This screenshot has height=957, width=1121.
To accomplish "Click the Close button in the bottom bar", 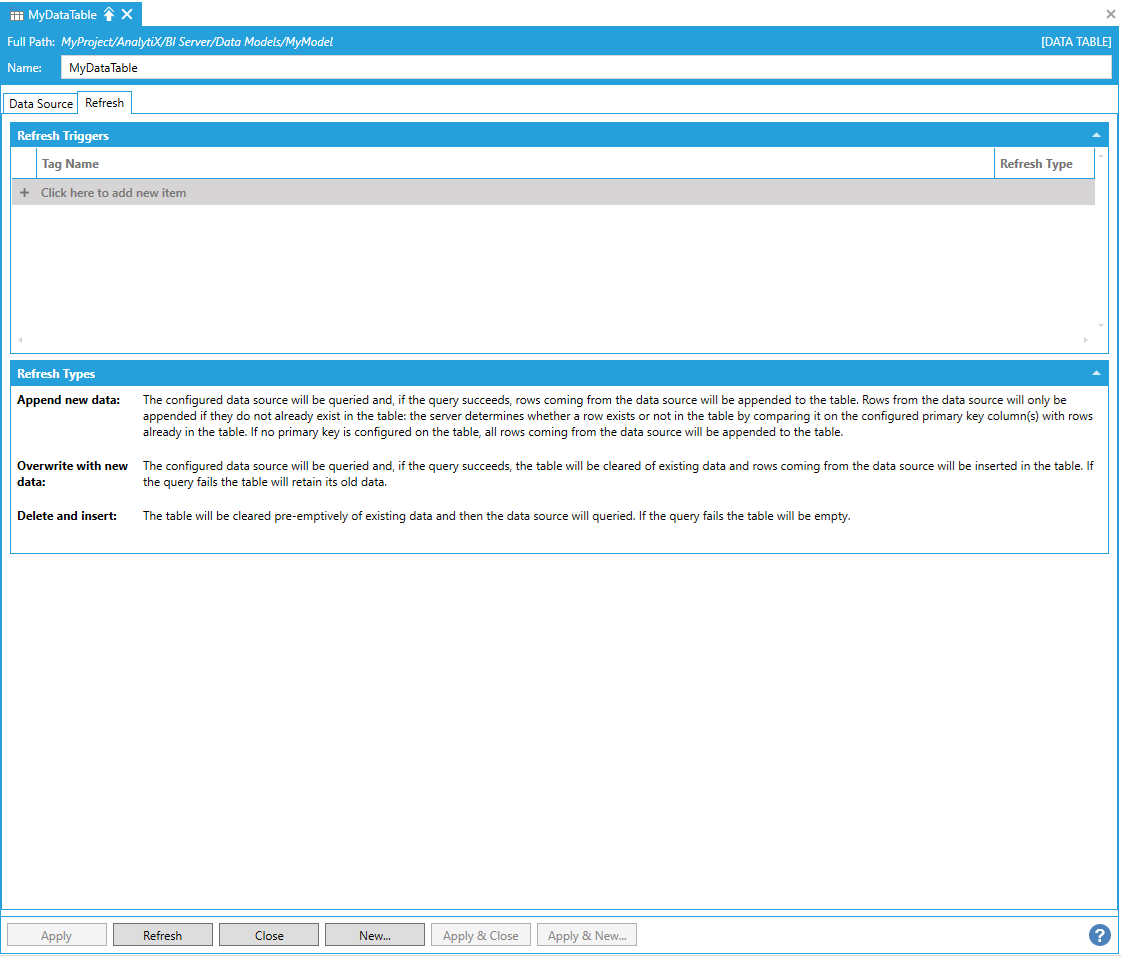I will point(269,935).
